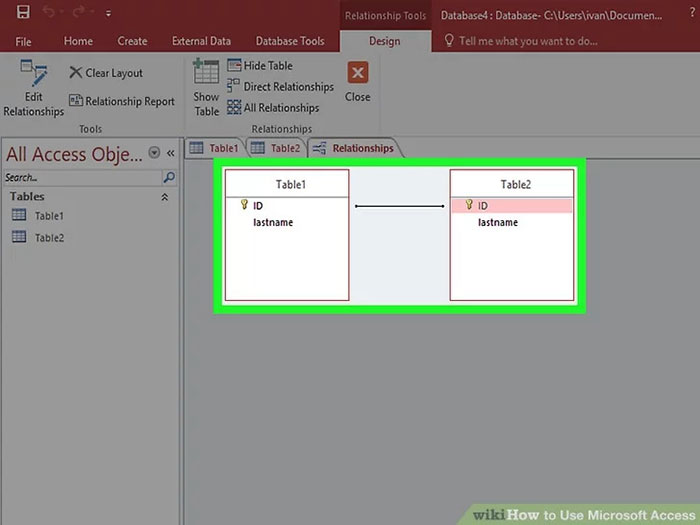The width and height of the screenshot is (700, 525).
Task: Click the Save icon in the title bar
Action: [23, 13]
